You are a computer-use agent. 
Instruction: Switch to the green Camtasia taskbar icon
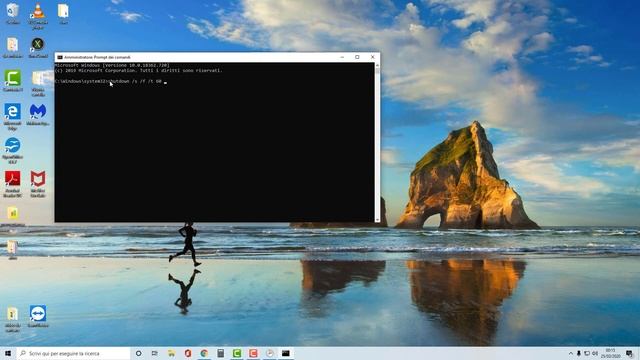coord(237,353)
